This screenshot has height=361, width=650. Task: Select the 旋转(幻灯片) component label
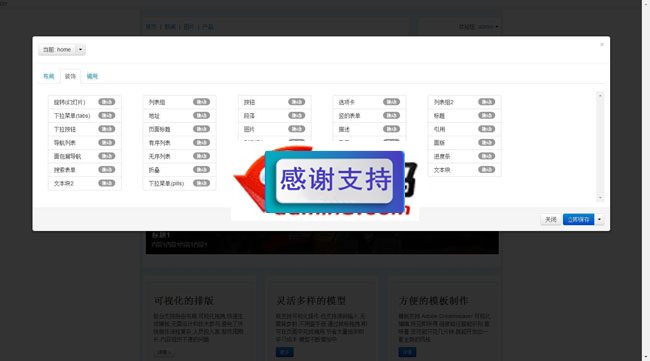(69, 102)
